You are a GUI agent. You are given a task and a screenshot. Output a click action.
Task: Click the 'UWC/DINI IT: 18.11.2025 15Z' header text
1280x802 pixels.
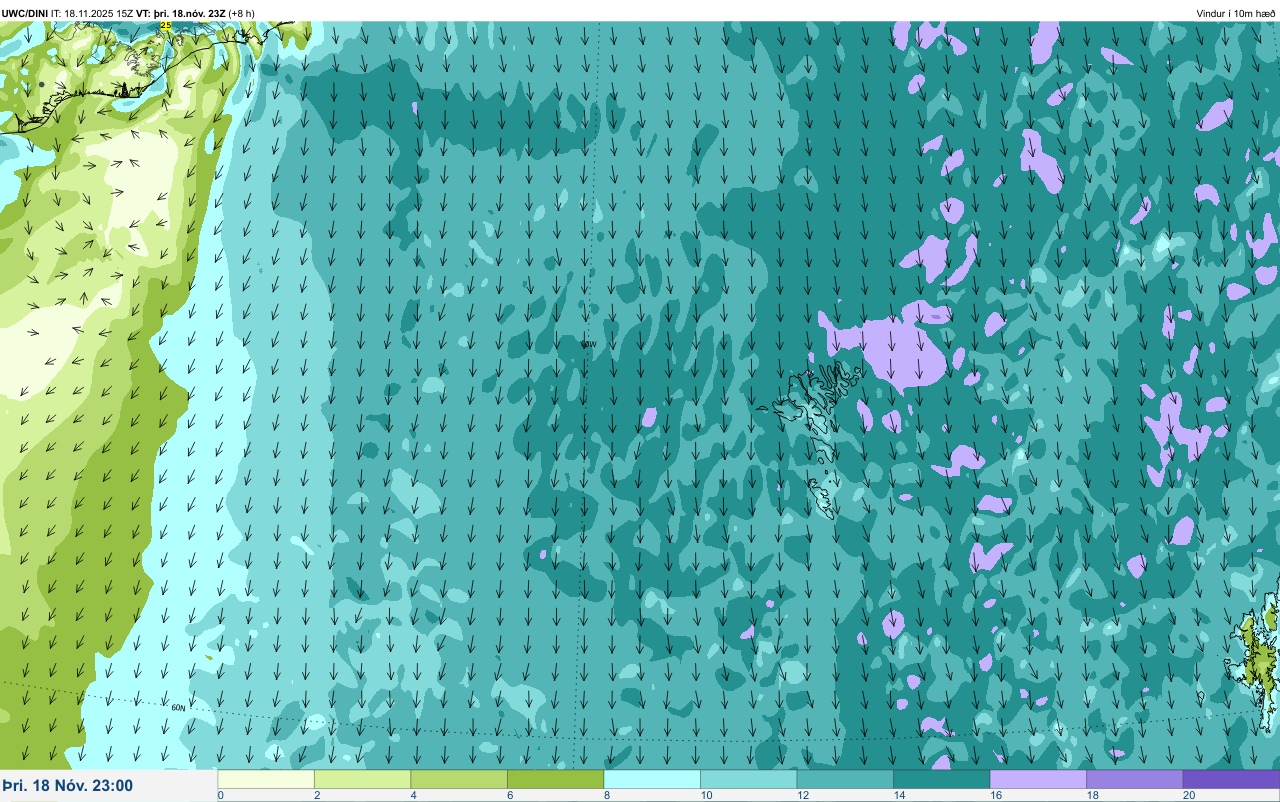tap(67, 13)
